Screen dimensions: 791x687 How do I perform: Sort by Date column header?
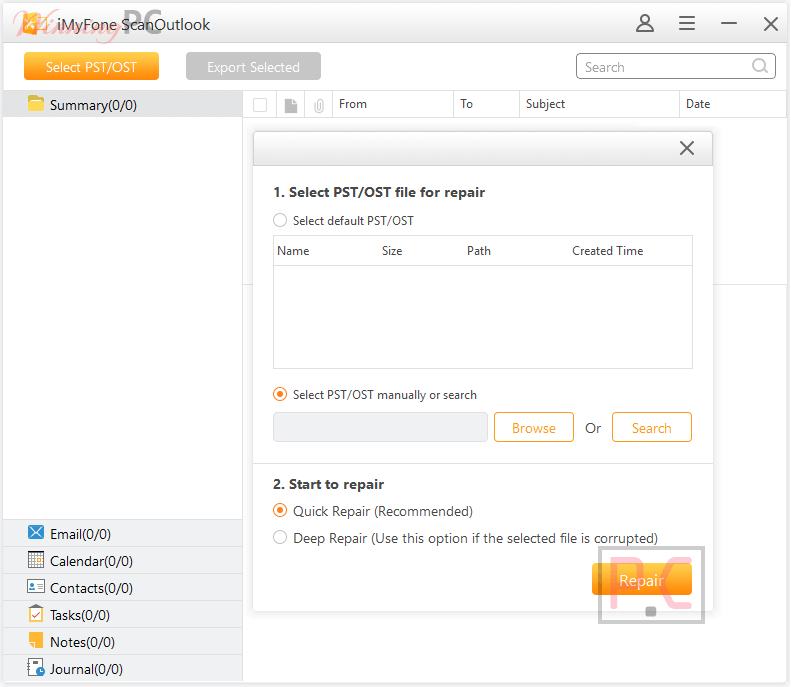(733, 104)
